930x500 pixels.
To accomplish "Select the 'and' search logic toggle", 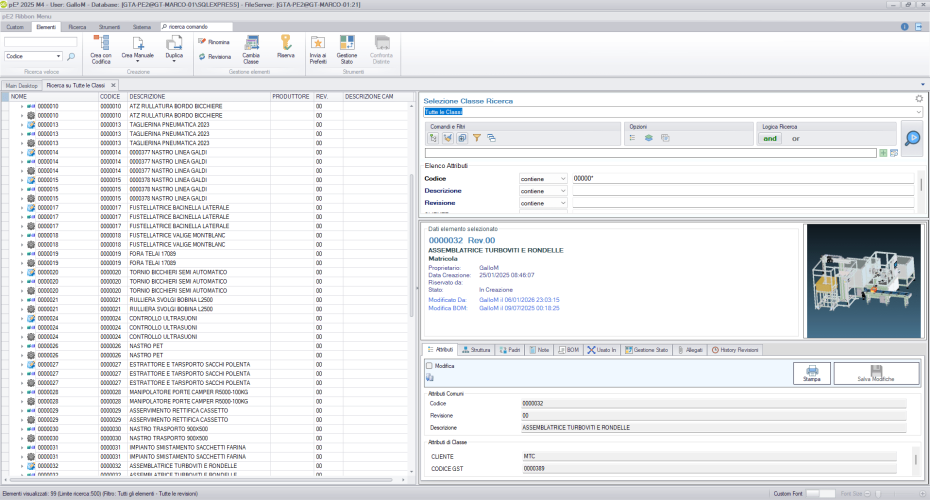I will [770, 138].
